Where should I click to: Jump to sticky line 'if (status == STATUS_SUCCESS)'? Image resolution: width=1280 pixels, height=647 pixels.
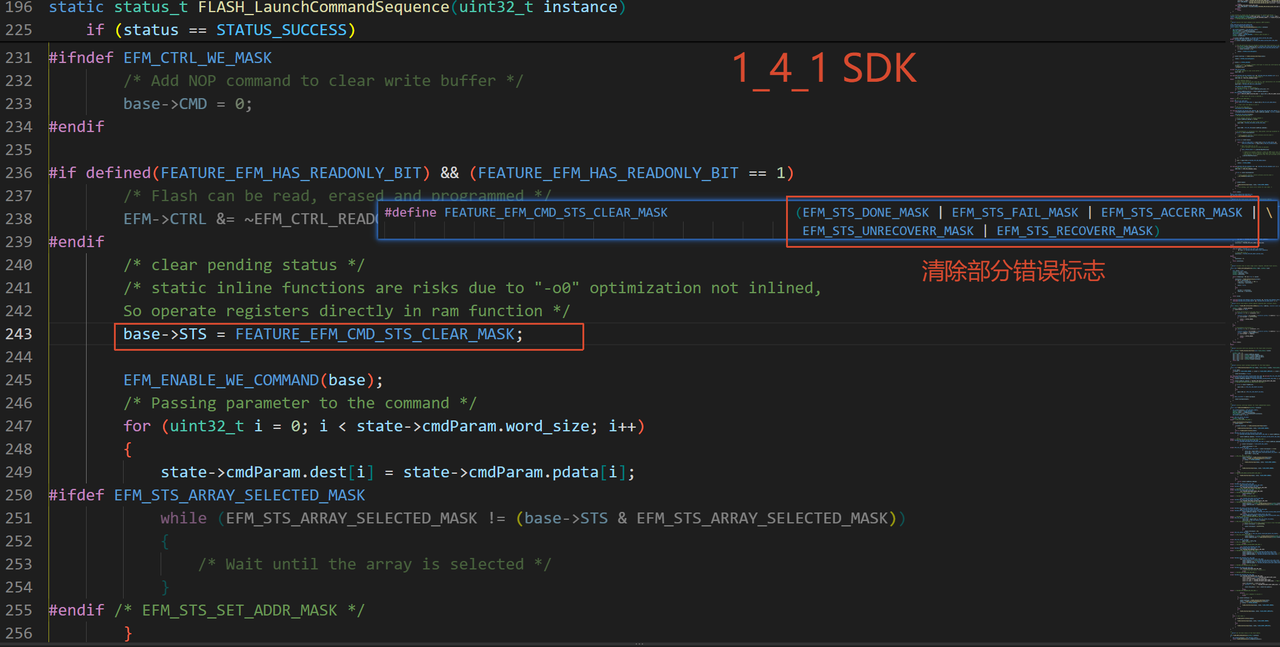pyautogui.click(x=221, y=30)
